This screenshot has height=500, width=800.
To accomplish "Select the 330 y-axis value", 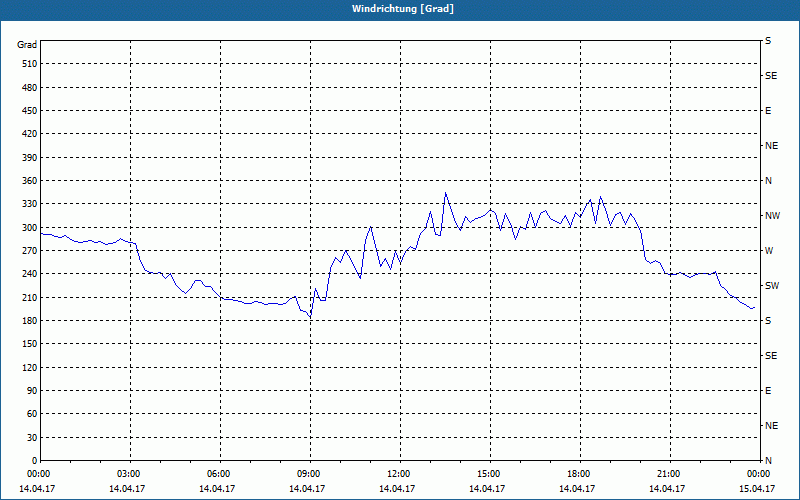I will pos(30,204).
